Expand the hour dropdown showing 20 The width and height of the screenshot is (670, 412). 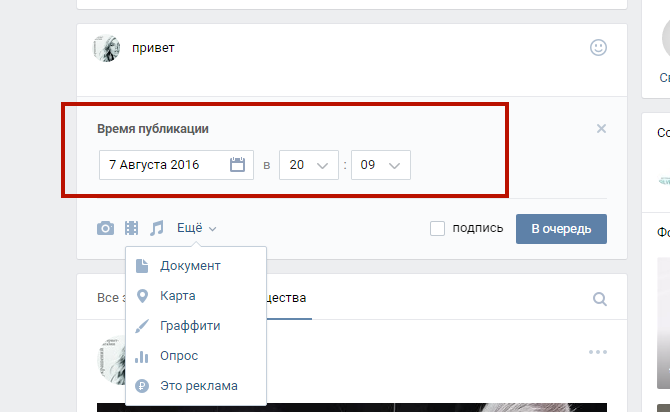309,165
